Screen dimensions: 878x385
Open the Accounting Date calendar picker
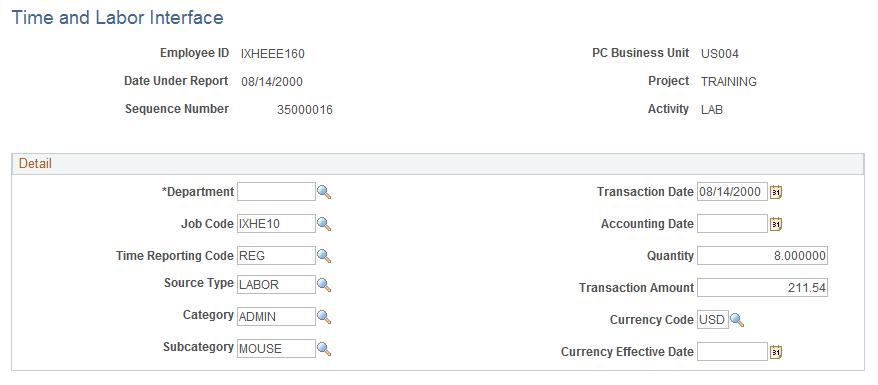(x=776, y=224)
